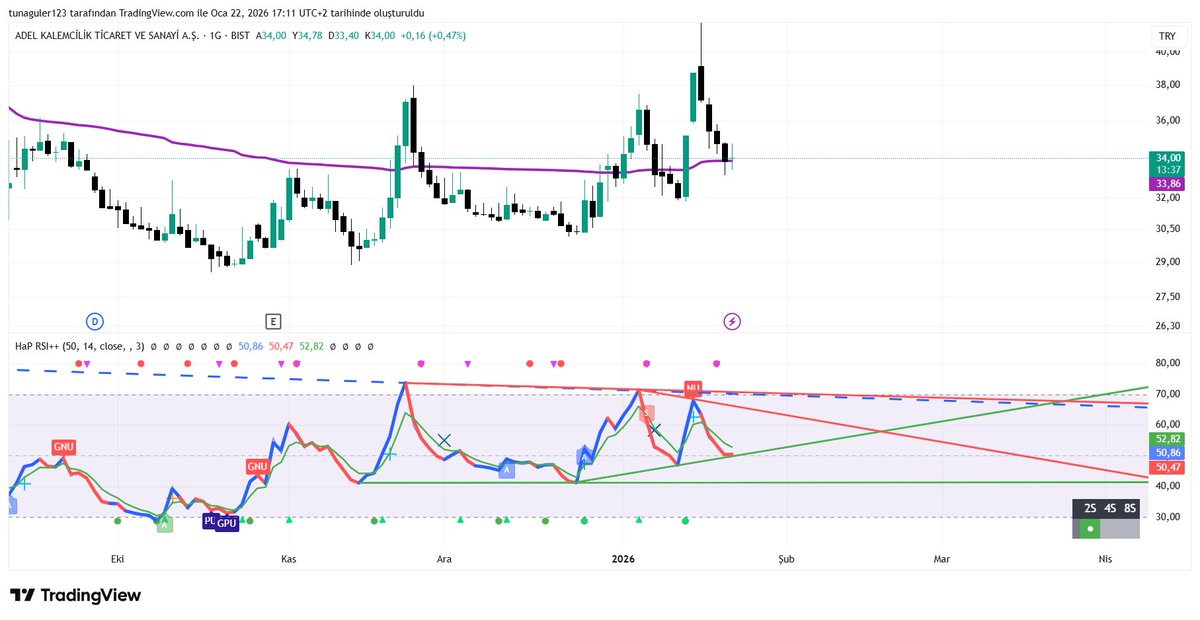Open the TradingView logo link
This screenshot has width=1200, height=620.
pos(76,595)
